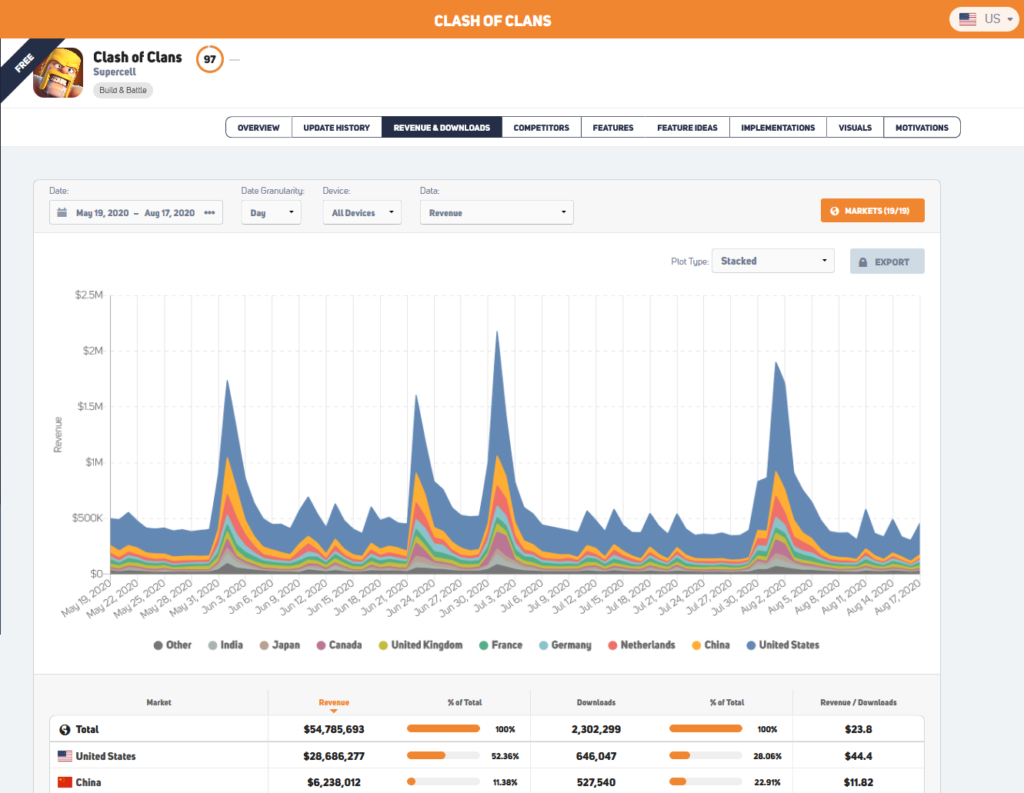Click the Build & Battle genre tag
Viewport: 1024px width, 793px height.
tap(123, 90)
